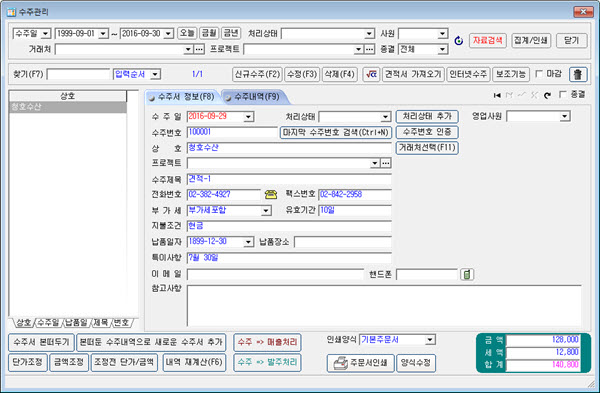
Task: Select the 수주일 bottom list tab
Action: point(48,323)
